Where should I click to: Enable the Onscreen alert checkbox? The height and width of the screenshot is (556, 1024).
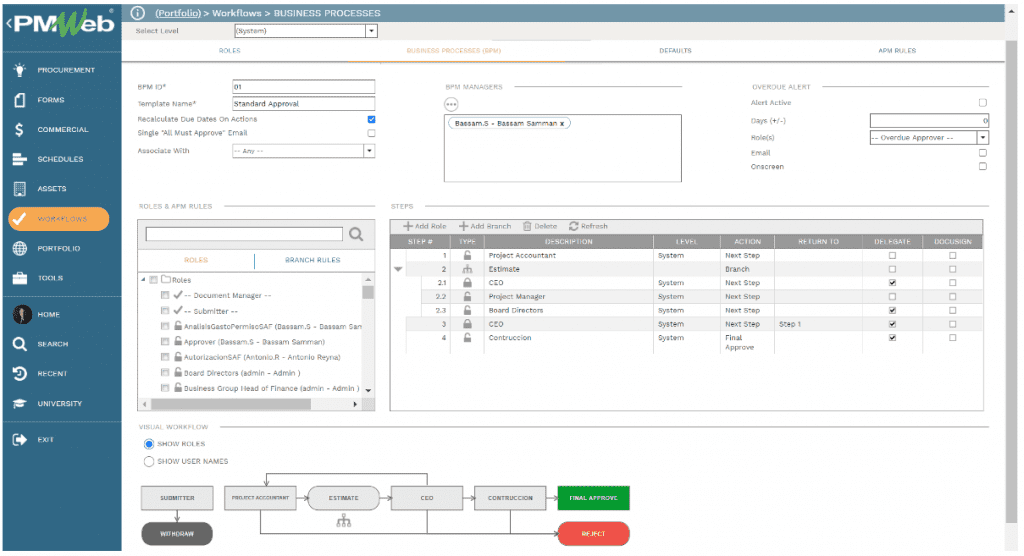pos(983,167)
